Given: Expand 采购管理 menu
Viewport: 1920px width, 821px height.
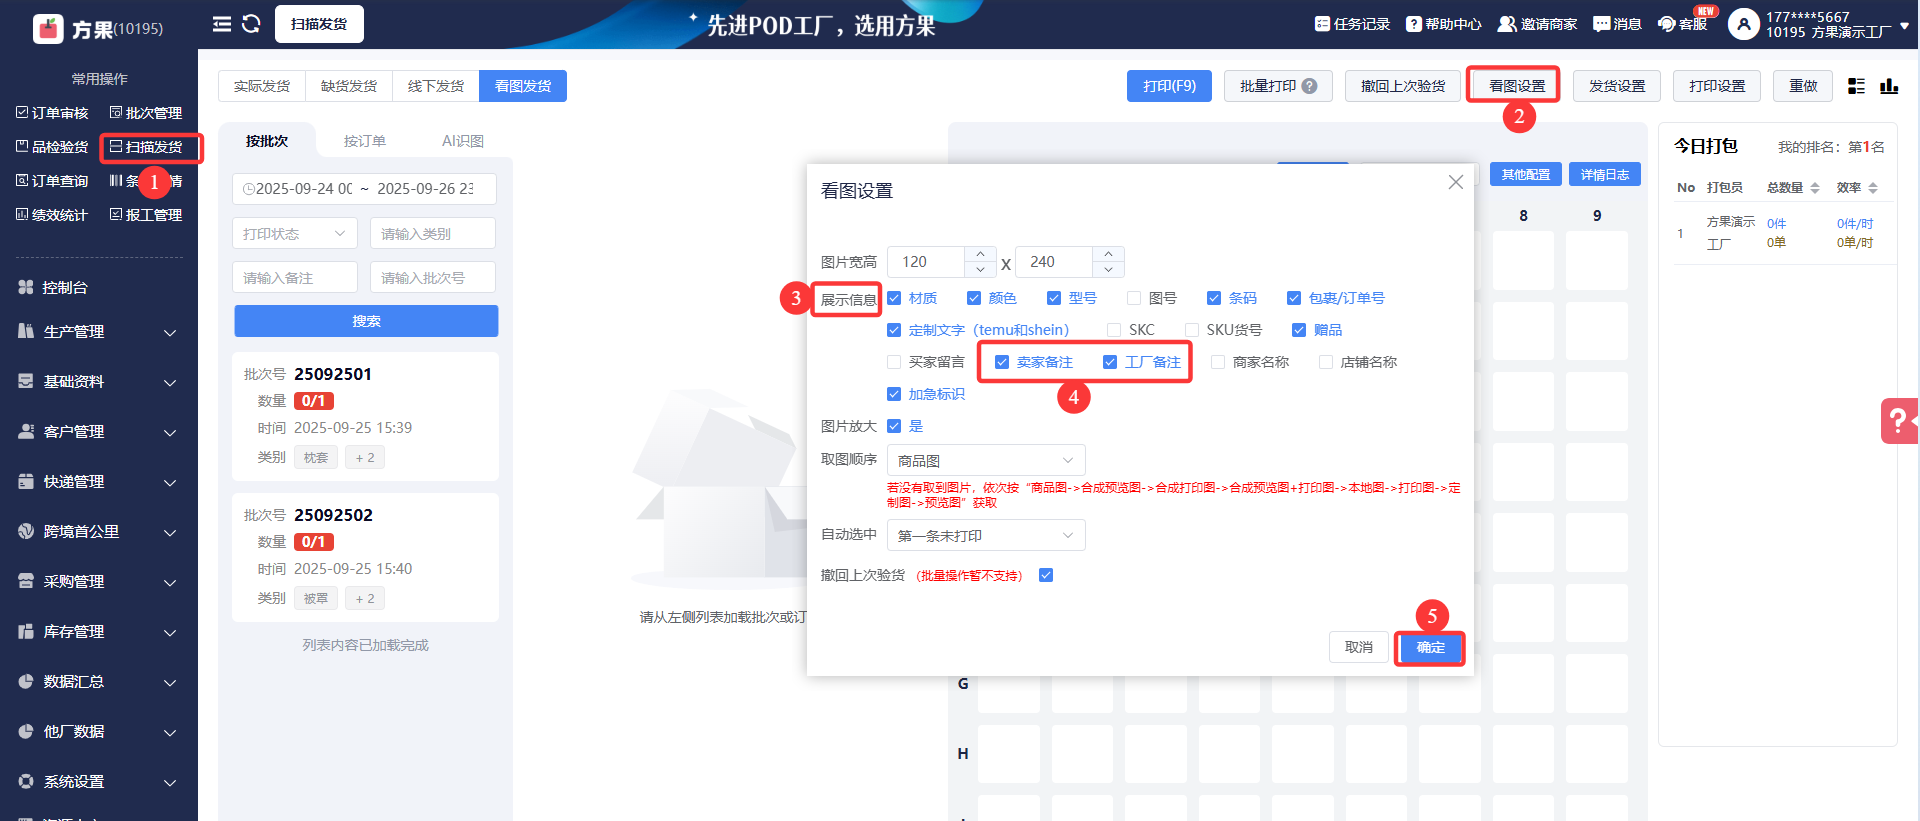Looking at the screenshot, I should [98, 582].
